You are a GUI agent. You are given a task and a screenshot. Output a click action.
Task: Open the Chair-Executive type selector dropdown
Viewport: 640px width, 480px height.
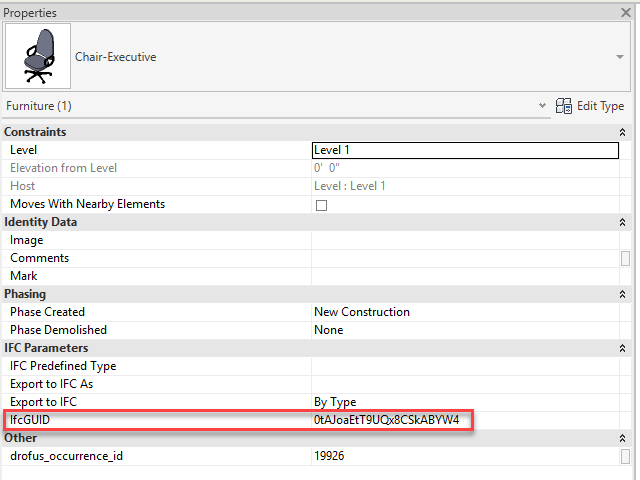click(619, 58)
